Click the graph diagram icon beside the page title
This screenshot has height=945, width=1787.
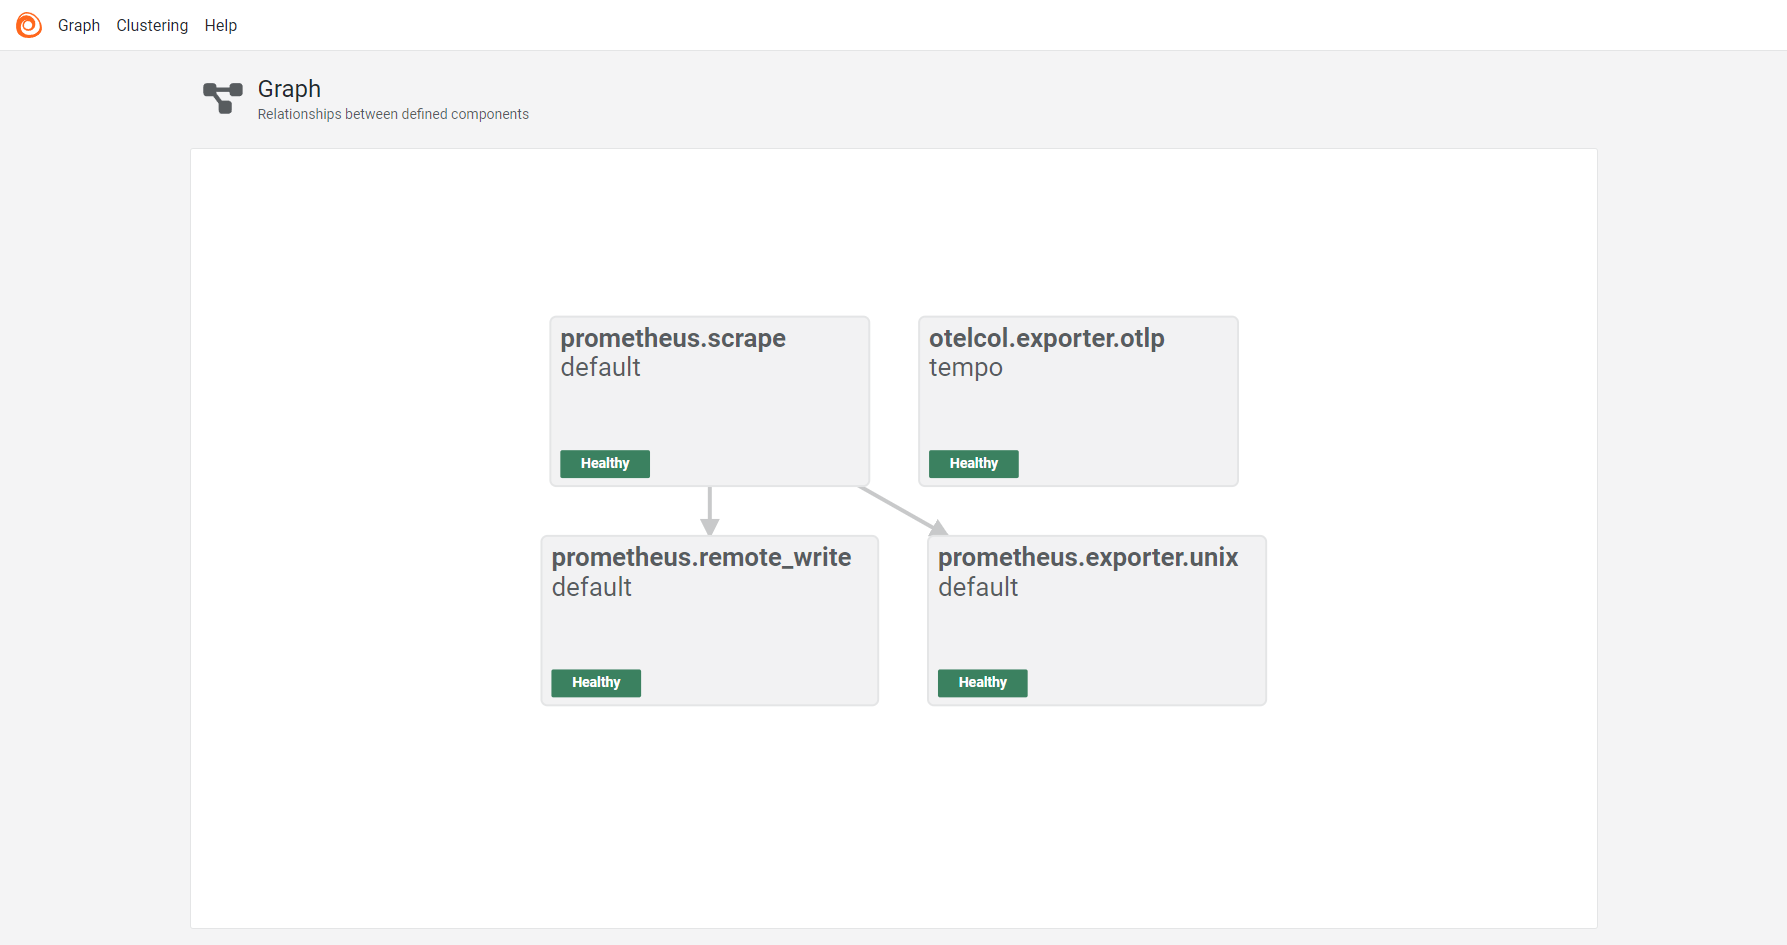pos(222,98)
